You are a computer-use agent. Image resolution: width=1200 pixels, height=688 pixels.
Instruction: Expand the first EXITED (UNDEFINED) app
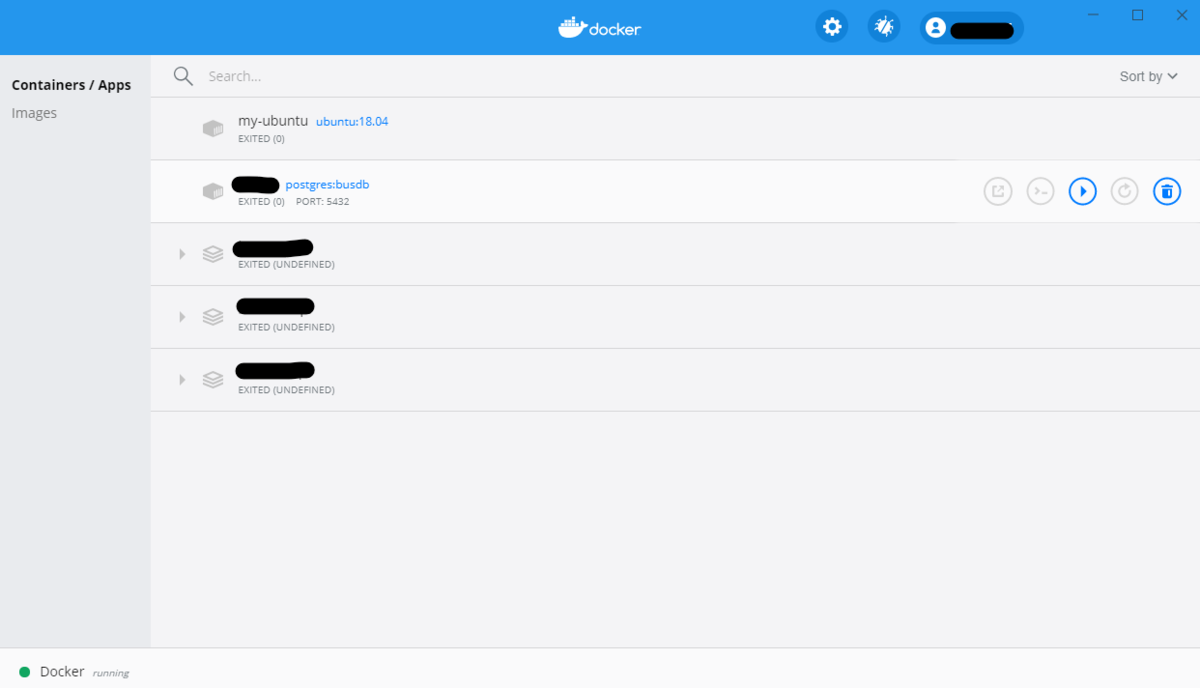182,254
